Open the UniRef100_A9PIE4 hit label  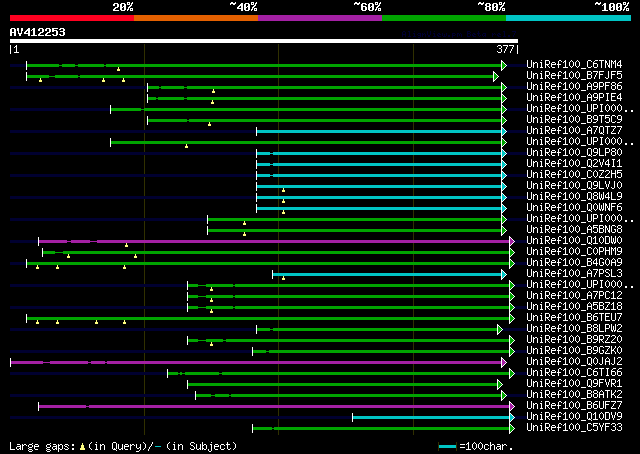(x=574, y=98)
